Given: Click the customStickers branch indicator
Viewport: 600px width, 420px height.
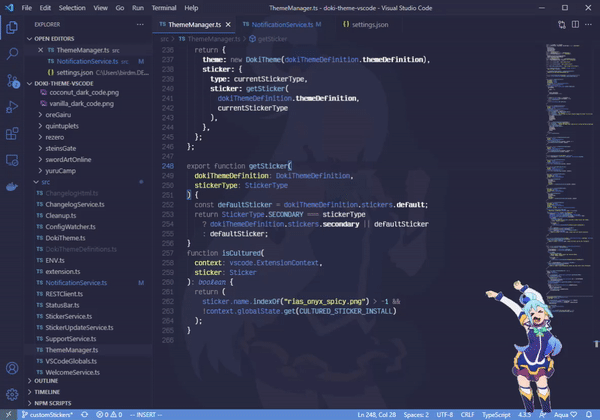Looking at the screenshot, I should click(x=47, y=415).
